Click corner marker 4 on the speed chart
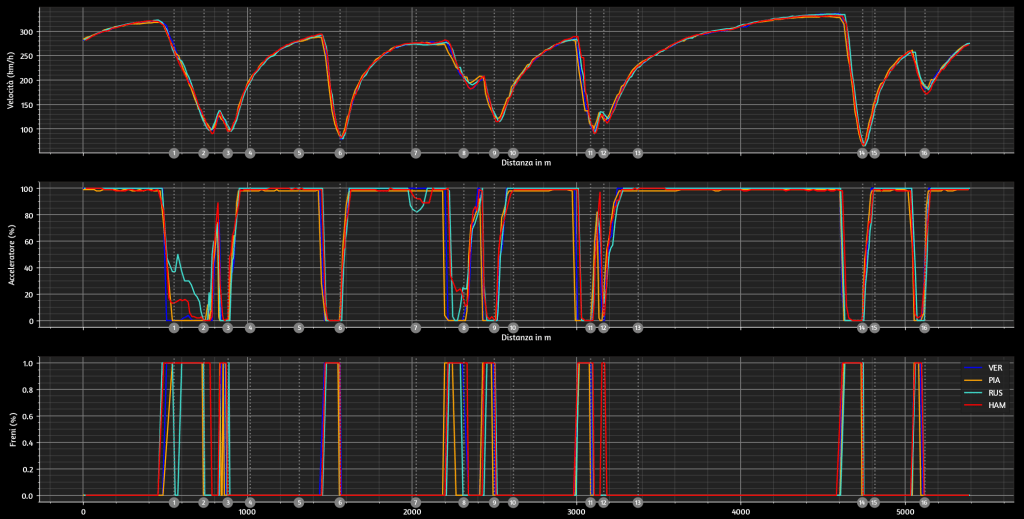Image resolution: width=1024 pixels, height=519 pixels. (249, 153)
